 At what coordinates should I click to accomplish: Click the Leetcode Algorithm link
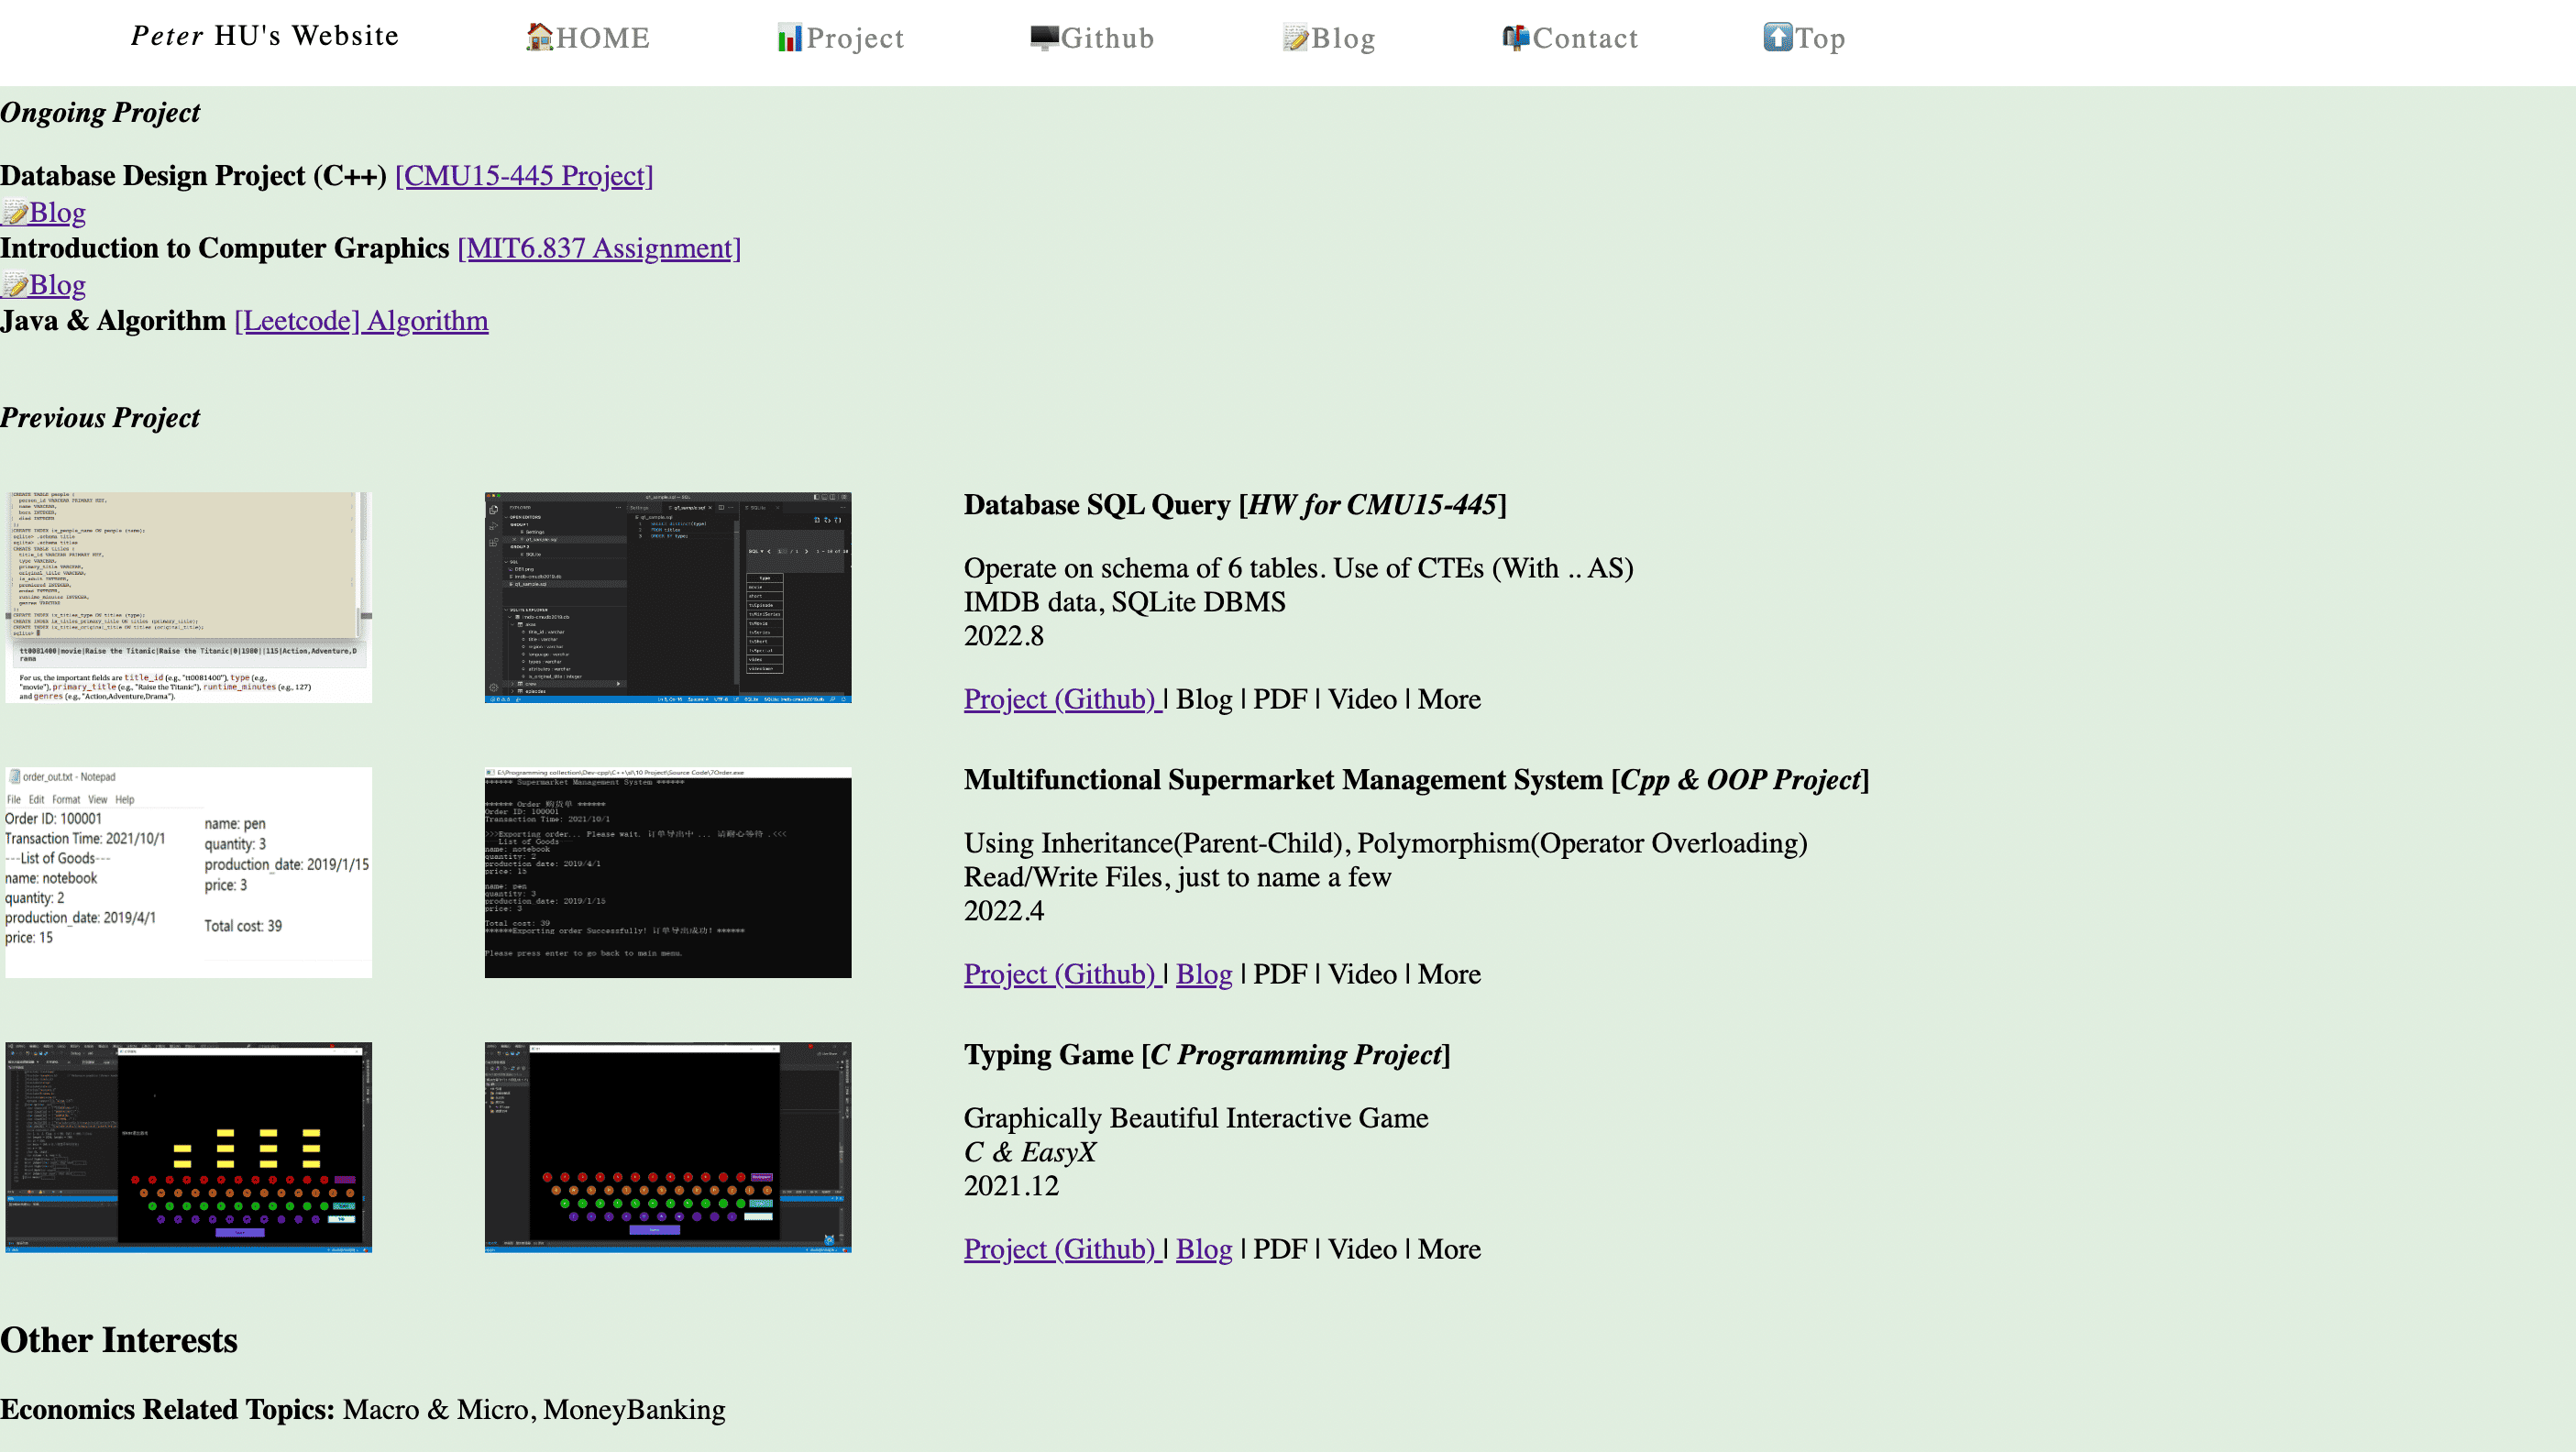[x=360, y=320]
